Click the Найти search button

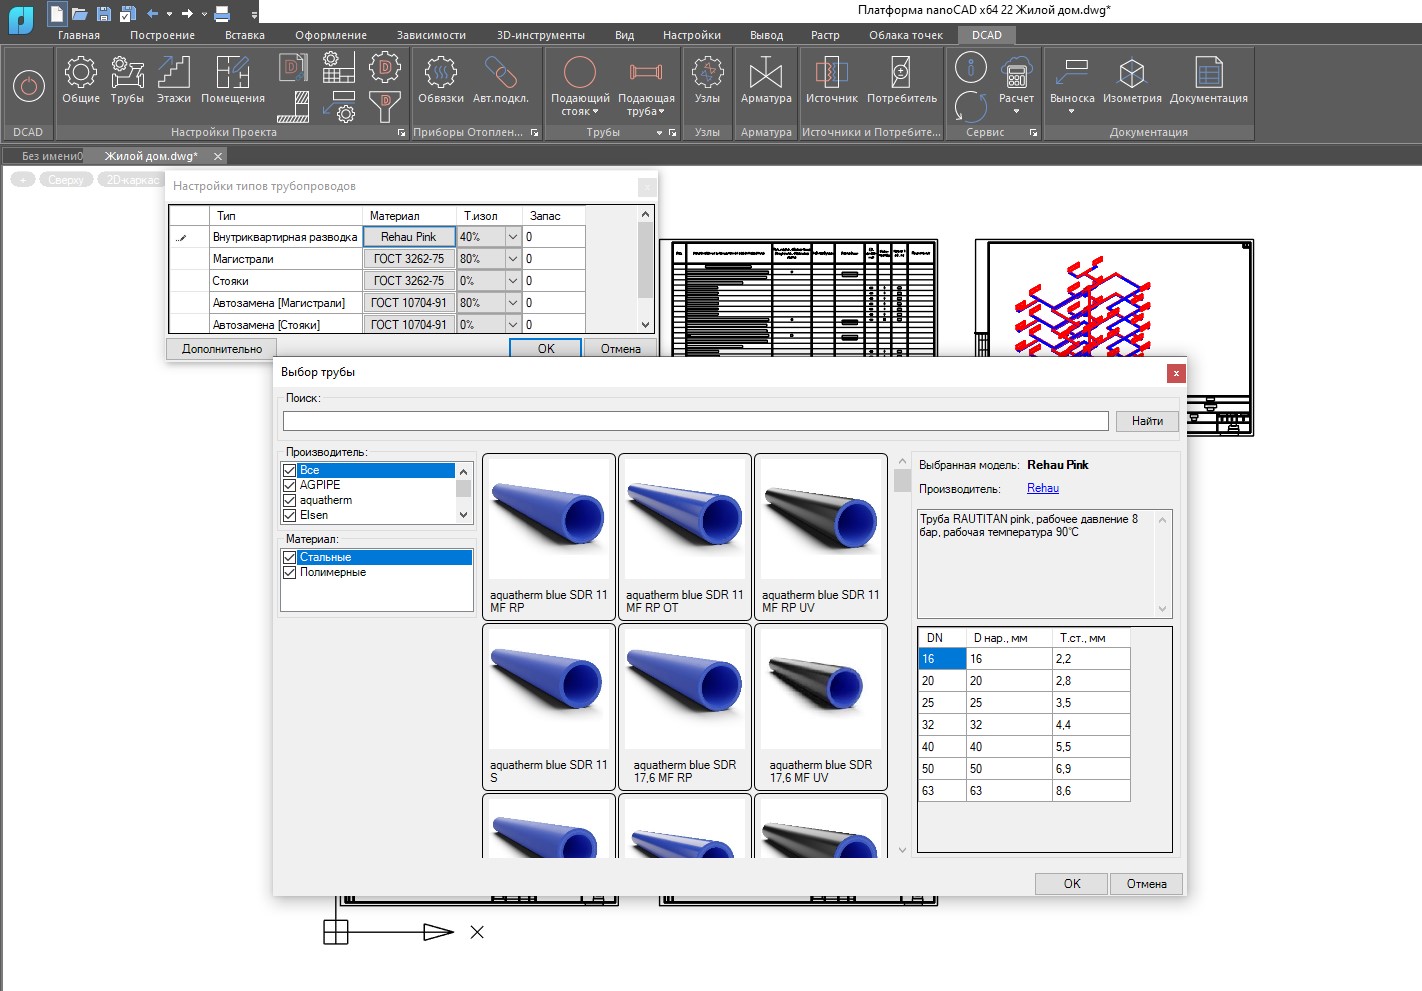(x=1147, y=421)
